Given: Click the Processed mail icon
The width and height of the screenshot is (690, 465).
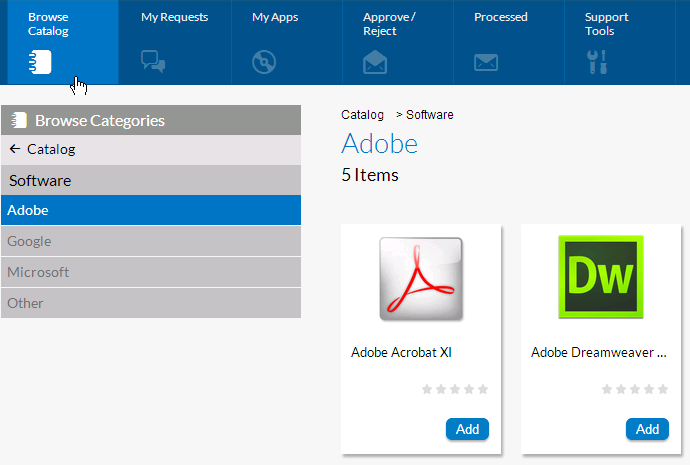Looking at the screenshot, I should (x=486, y=62).
